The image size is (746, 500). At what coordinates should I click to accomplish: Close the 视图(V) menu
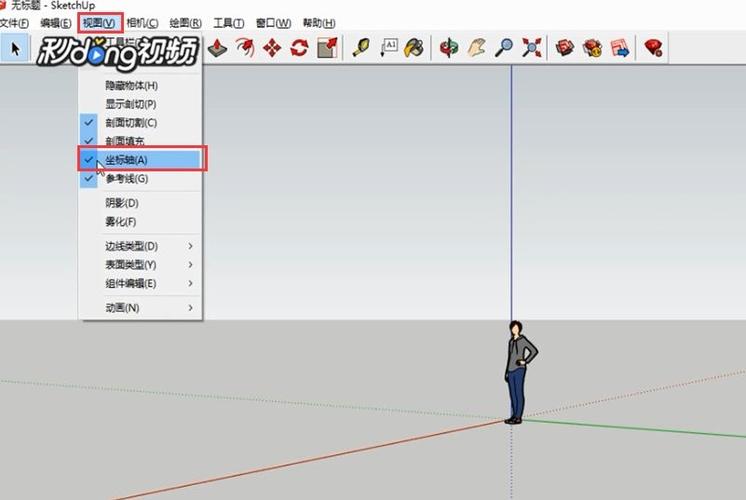coord(99,23)
